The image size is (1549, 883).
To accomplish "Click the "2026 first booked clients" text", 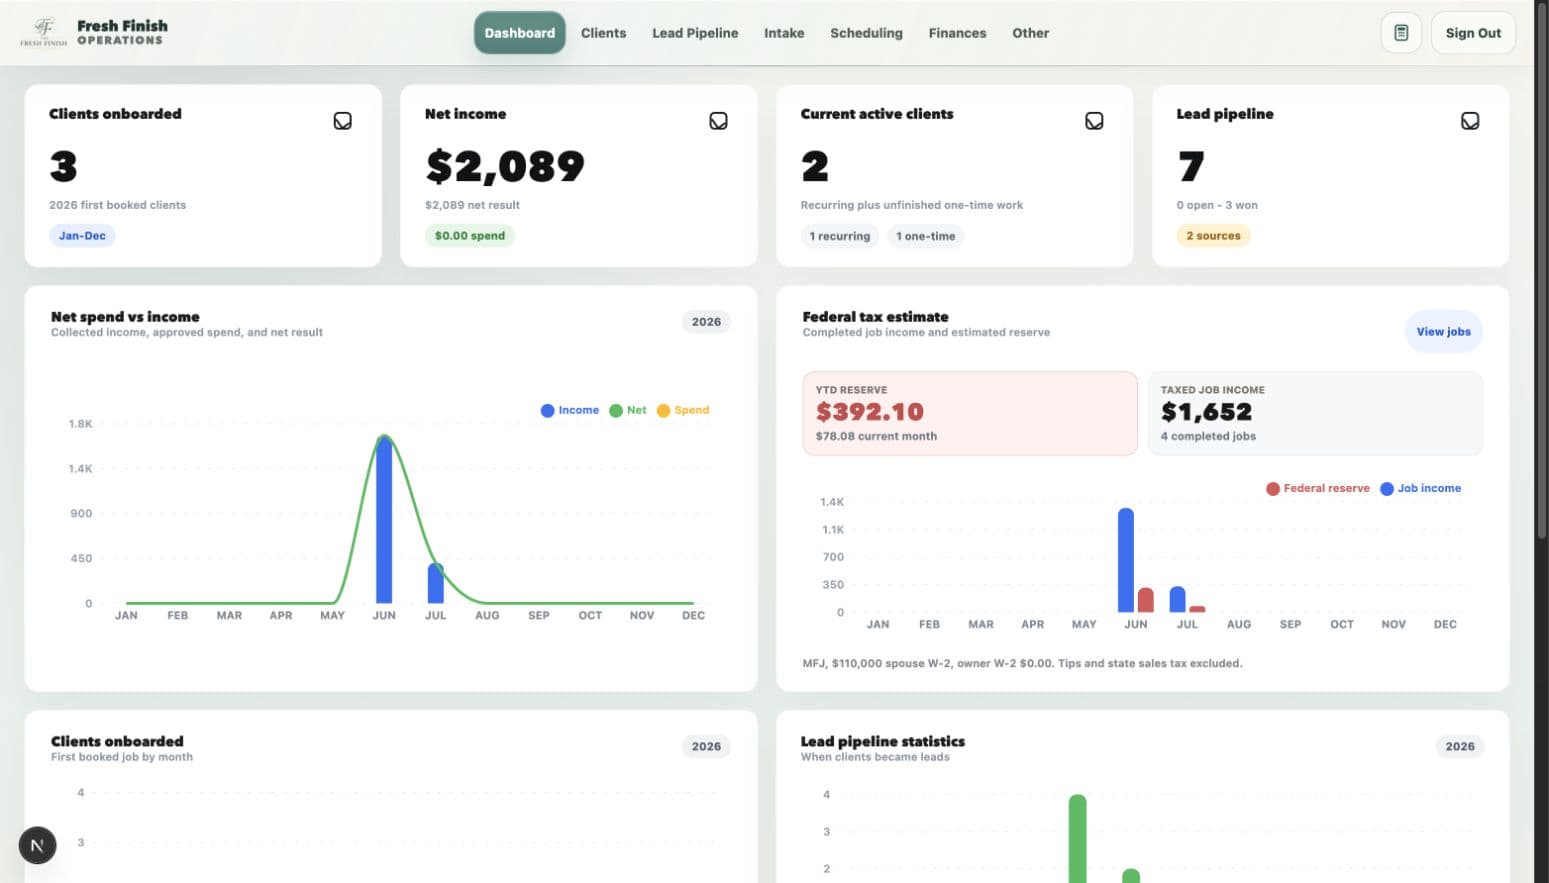I will 118,205.
